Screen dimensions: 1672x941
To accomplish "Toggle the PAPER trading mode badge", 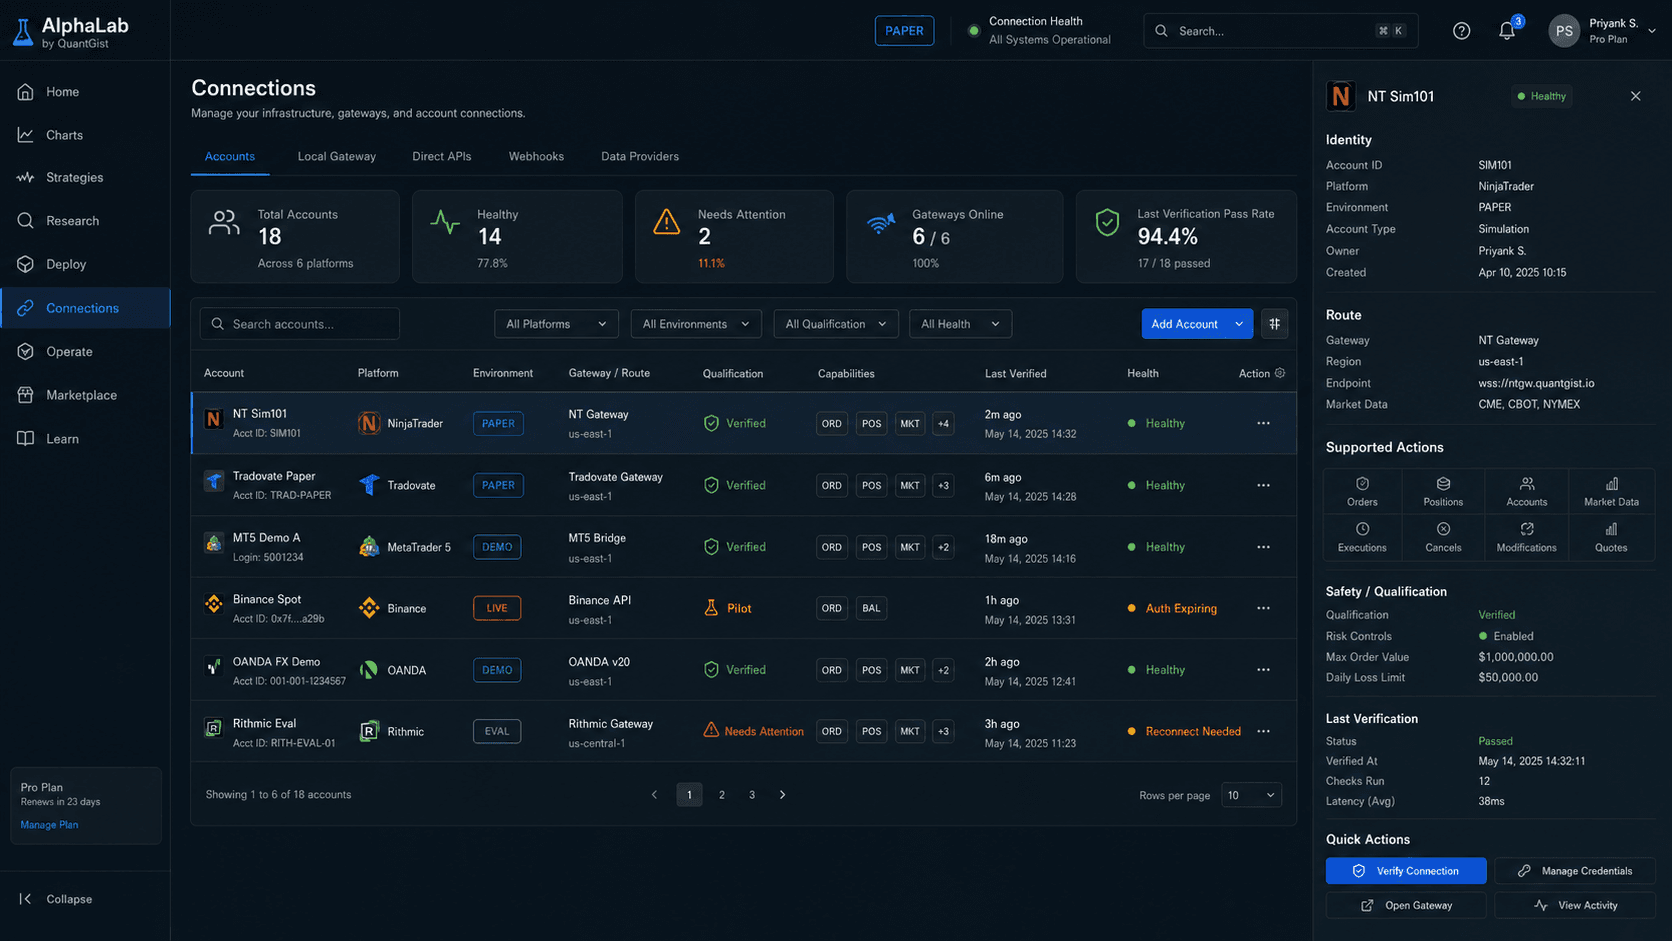I will [904, 31].
